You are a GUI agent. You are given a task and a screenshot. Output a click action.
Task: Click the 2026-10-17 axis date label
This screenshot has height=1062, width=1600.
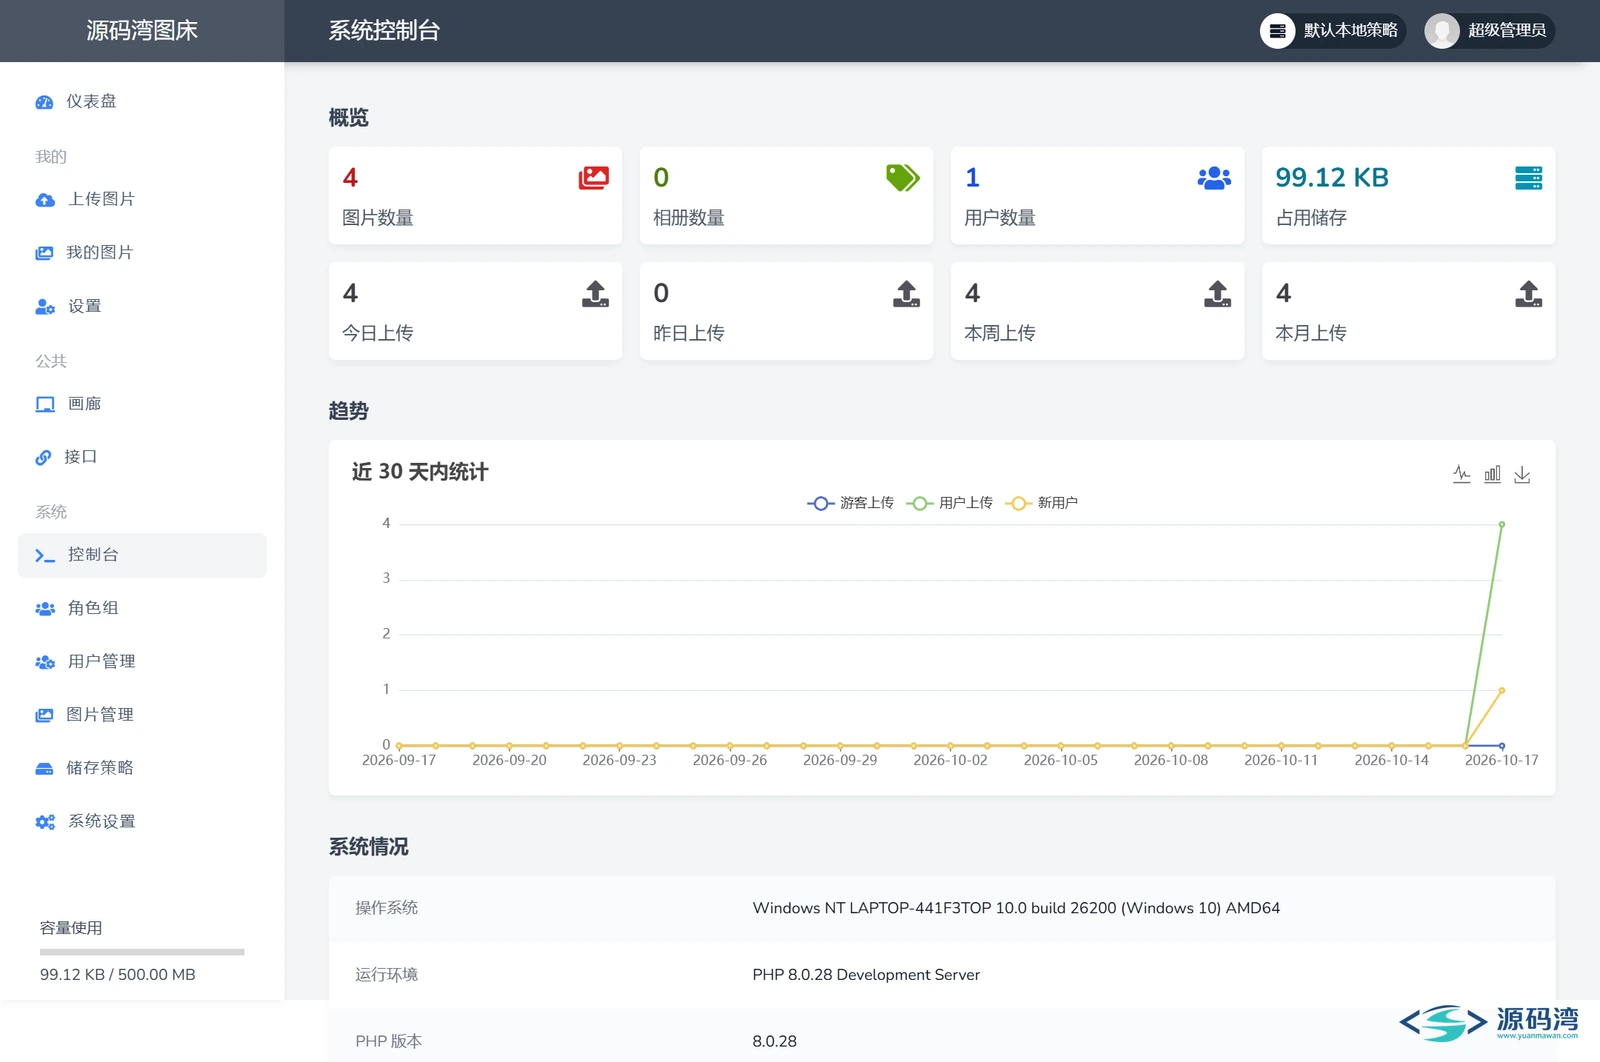(1501, 761)
